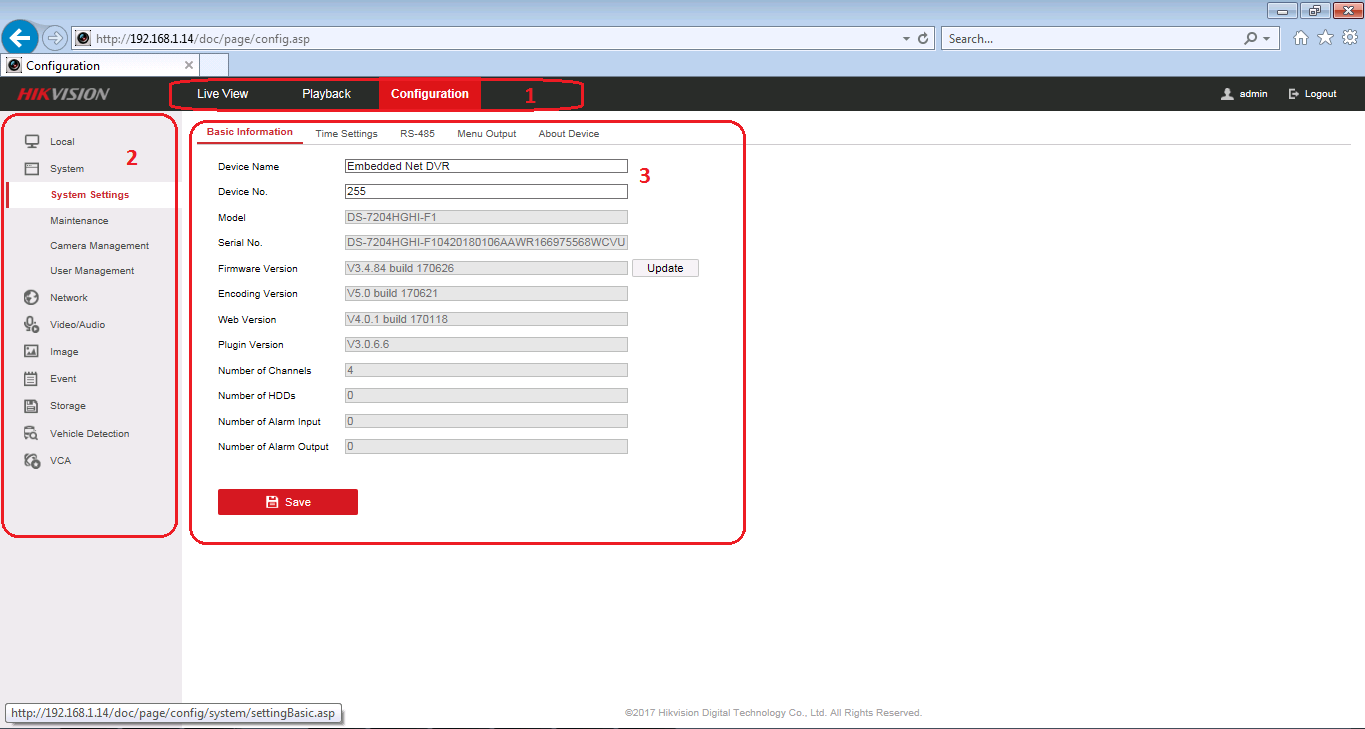This screenshot has width=1365, height=729.
Task: Click the Local monitor icon in sidebar
Action: [32, 141]
